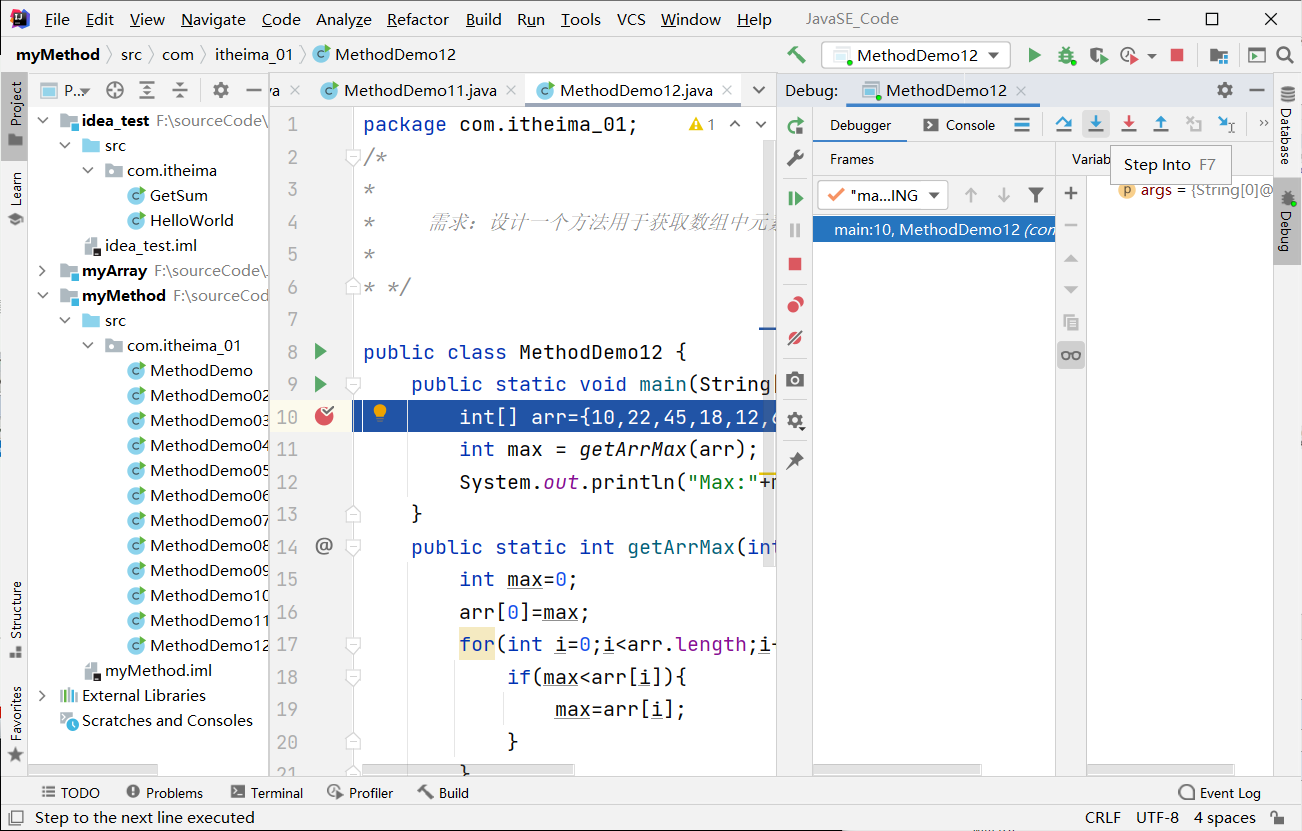
Task: Open the TODO tool window
Action: (70, 792)
